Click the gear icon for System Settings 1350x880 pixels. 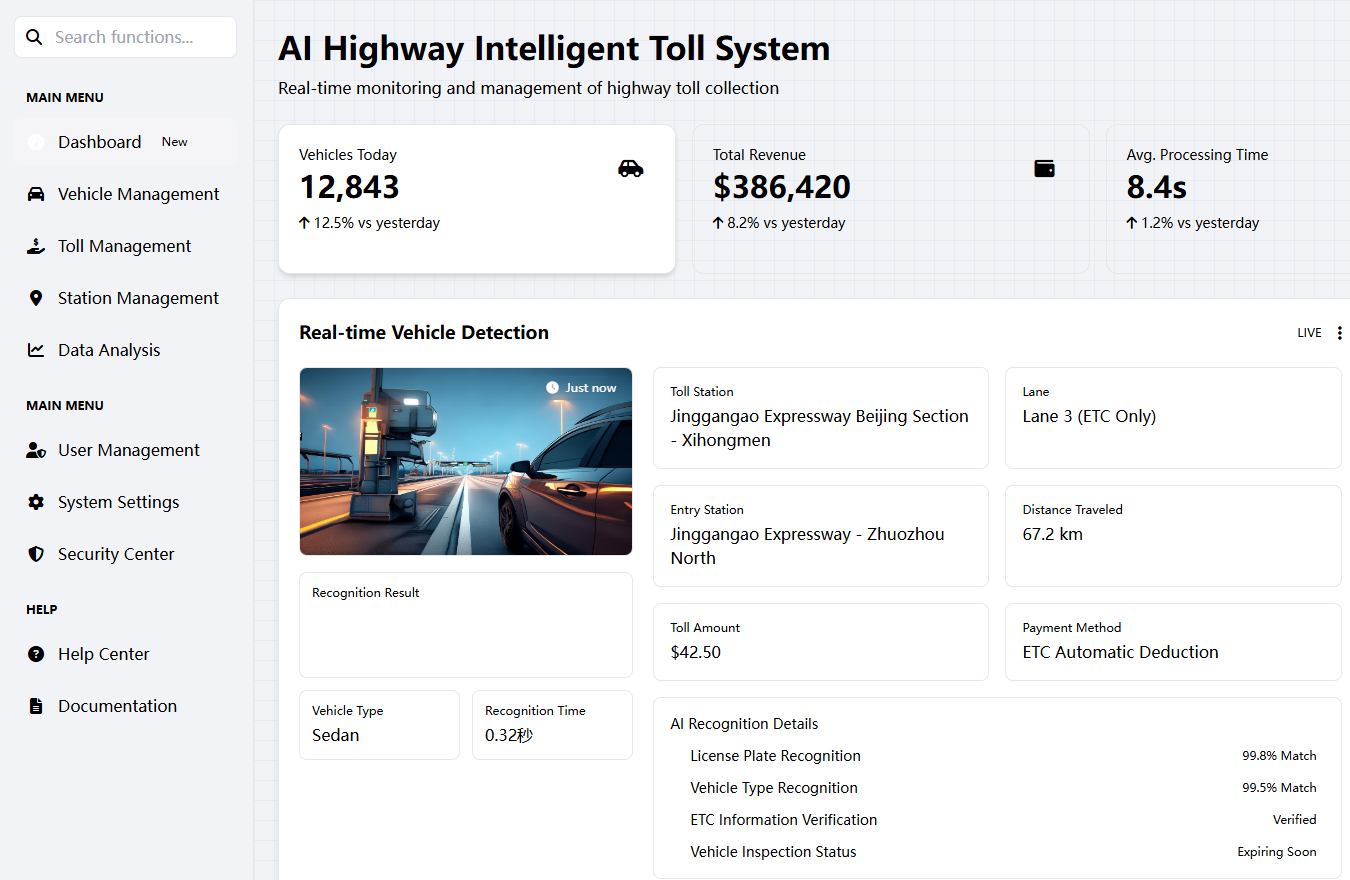click(36, 502)
